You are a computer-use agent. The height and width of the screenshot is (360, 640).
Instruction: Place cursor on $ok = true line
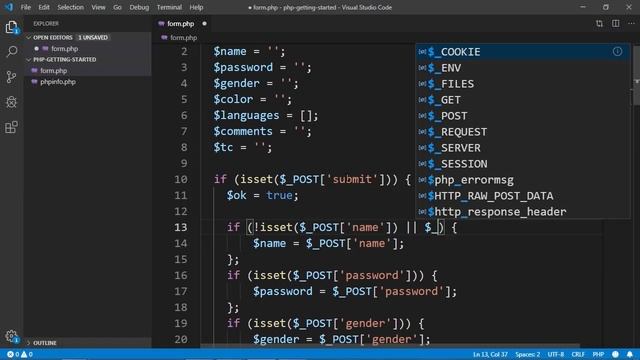click(262, 196)
